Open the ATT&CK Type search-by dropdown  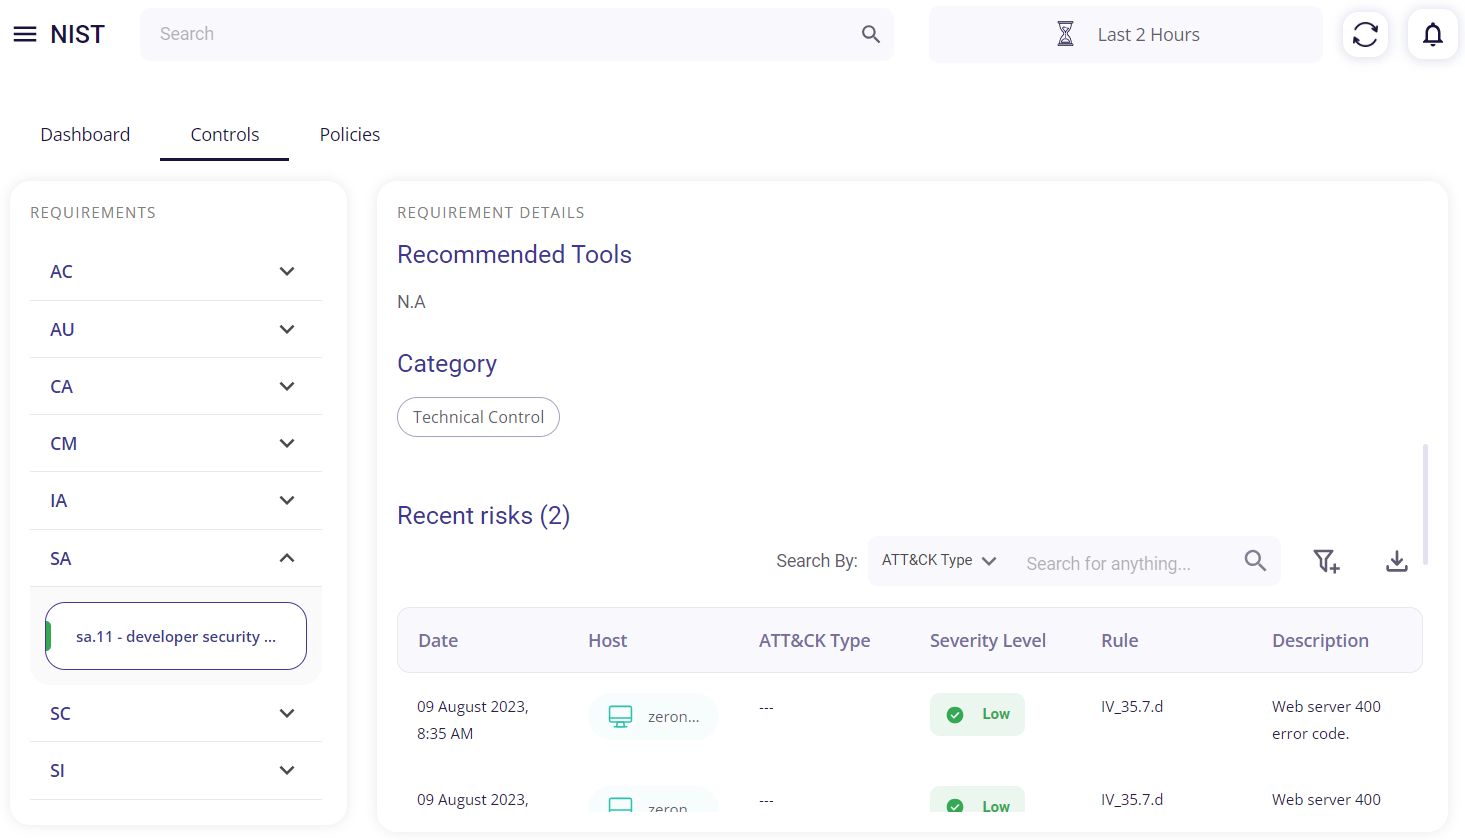coord(939,560)
